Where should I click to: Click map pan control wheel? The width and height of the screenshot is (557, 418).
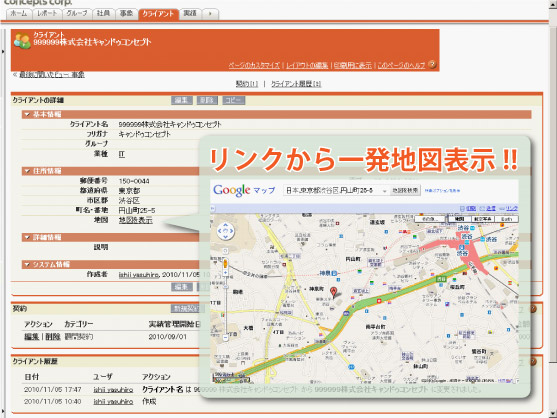point(226,231)
